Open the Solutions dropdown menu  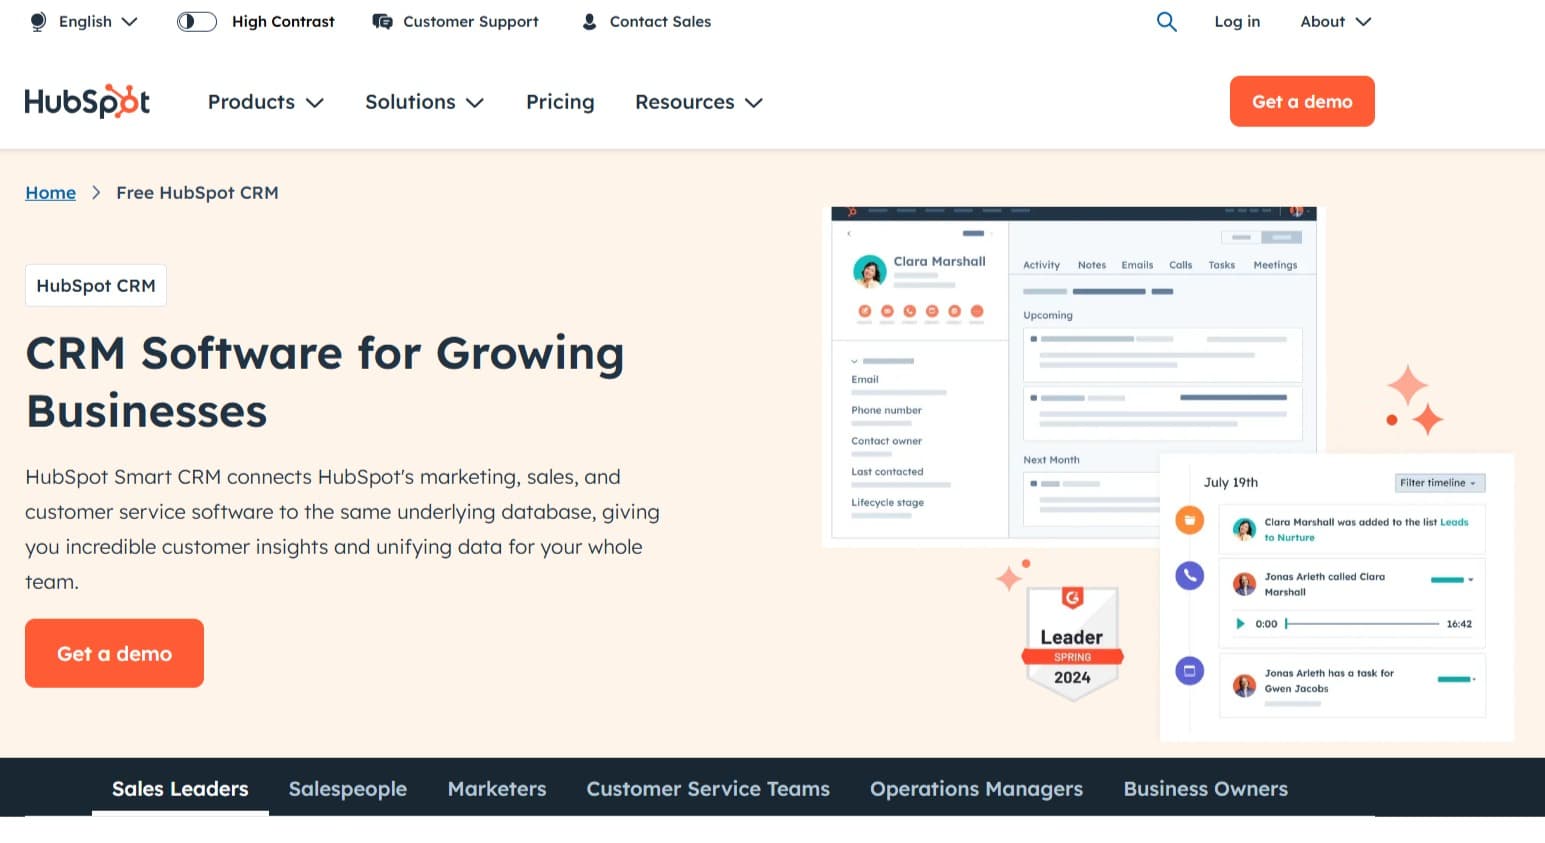(x=424, y=102)
